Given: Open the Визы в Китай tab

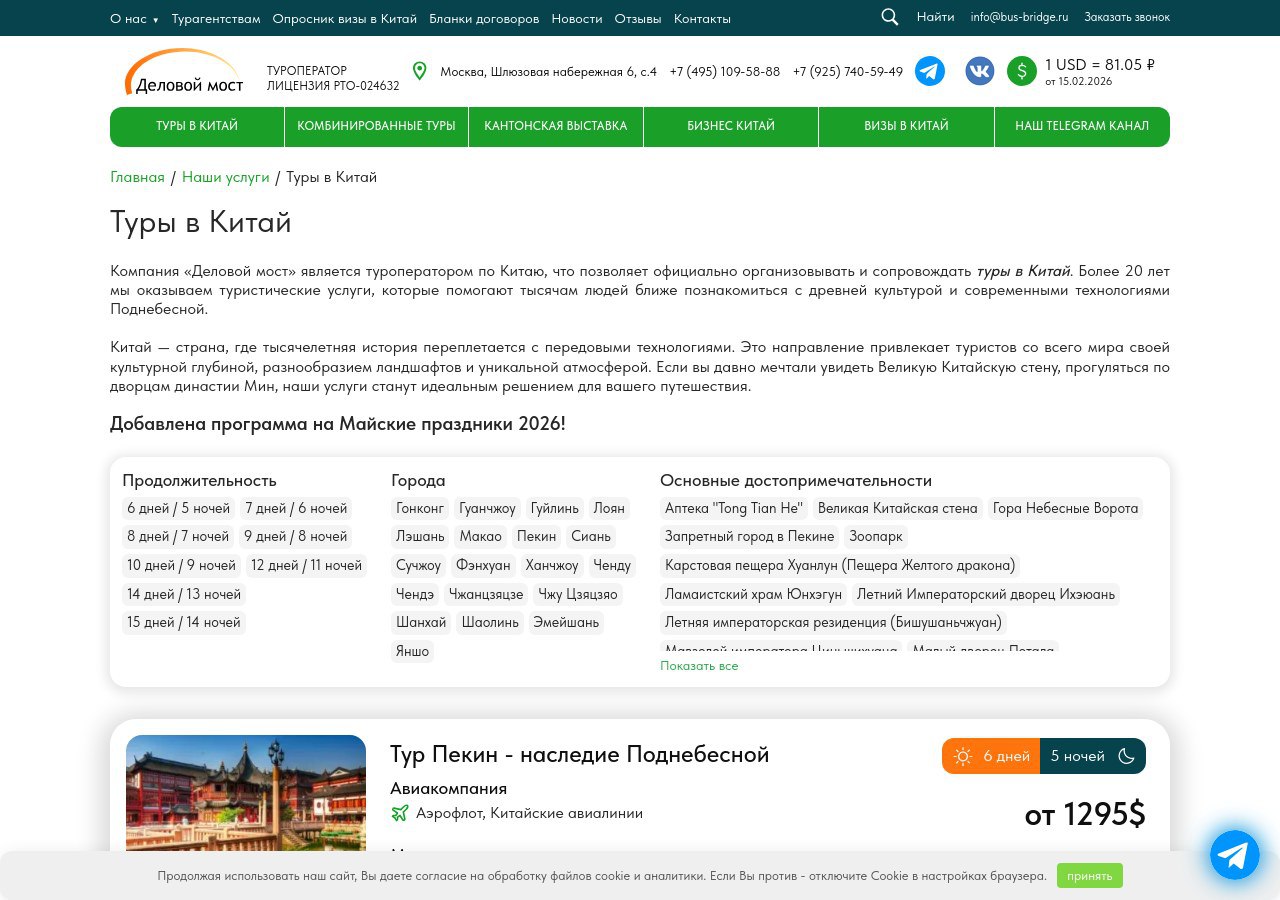Looking at the screenshot, I should (x=906, y=126).
